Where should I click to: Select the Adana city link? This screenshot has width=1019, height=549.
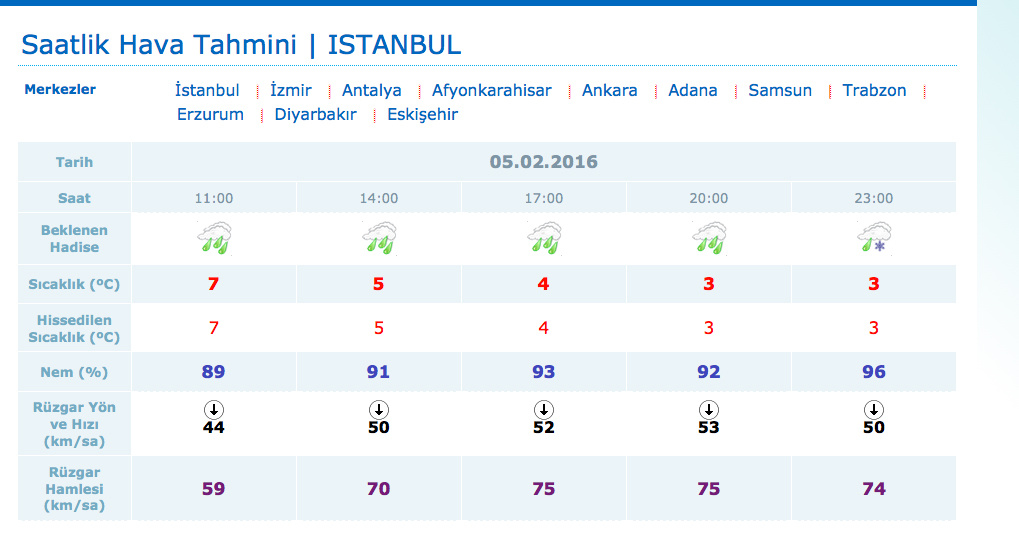pyautogui.click(x=693, y=90)
